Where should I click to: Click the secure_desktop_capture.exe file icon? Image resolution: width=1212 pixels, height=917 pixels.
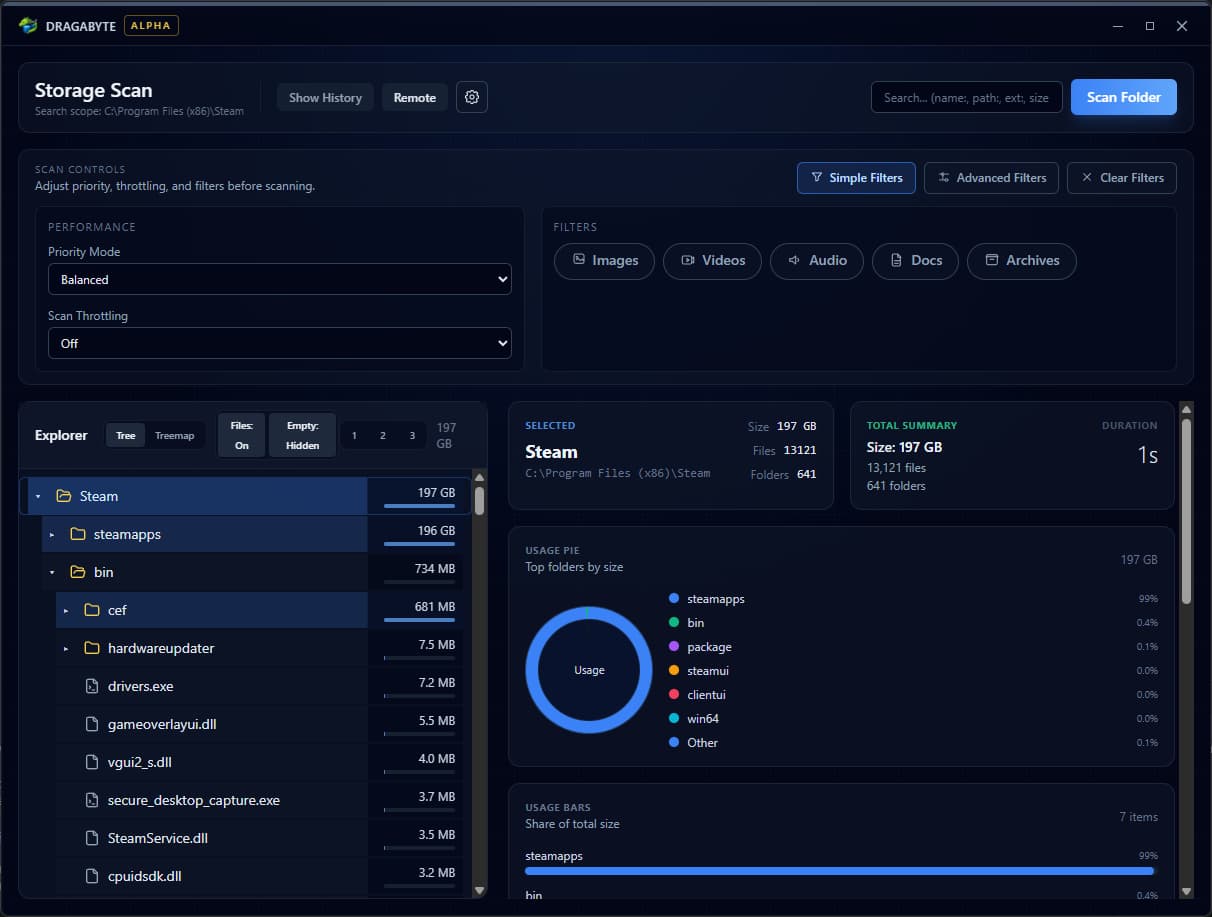point(92,800)
